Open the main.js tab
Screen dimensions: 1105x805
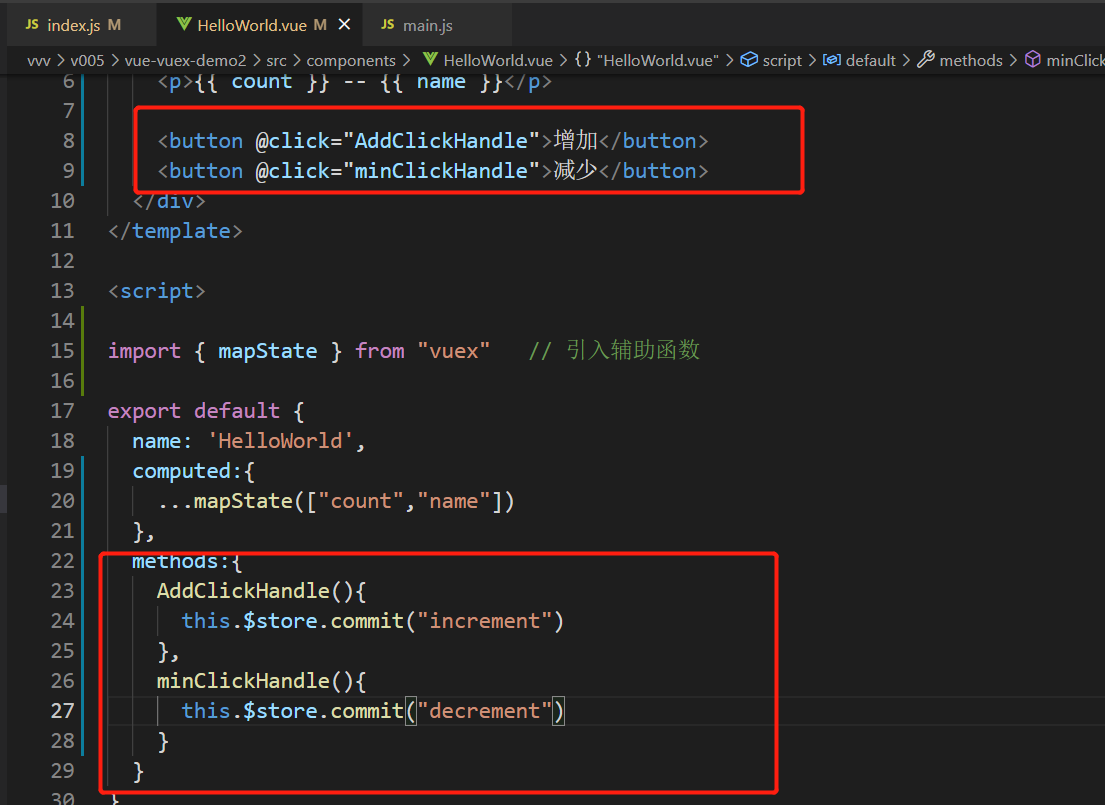pyautogui.click(x=427, y=25)
